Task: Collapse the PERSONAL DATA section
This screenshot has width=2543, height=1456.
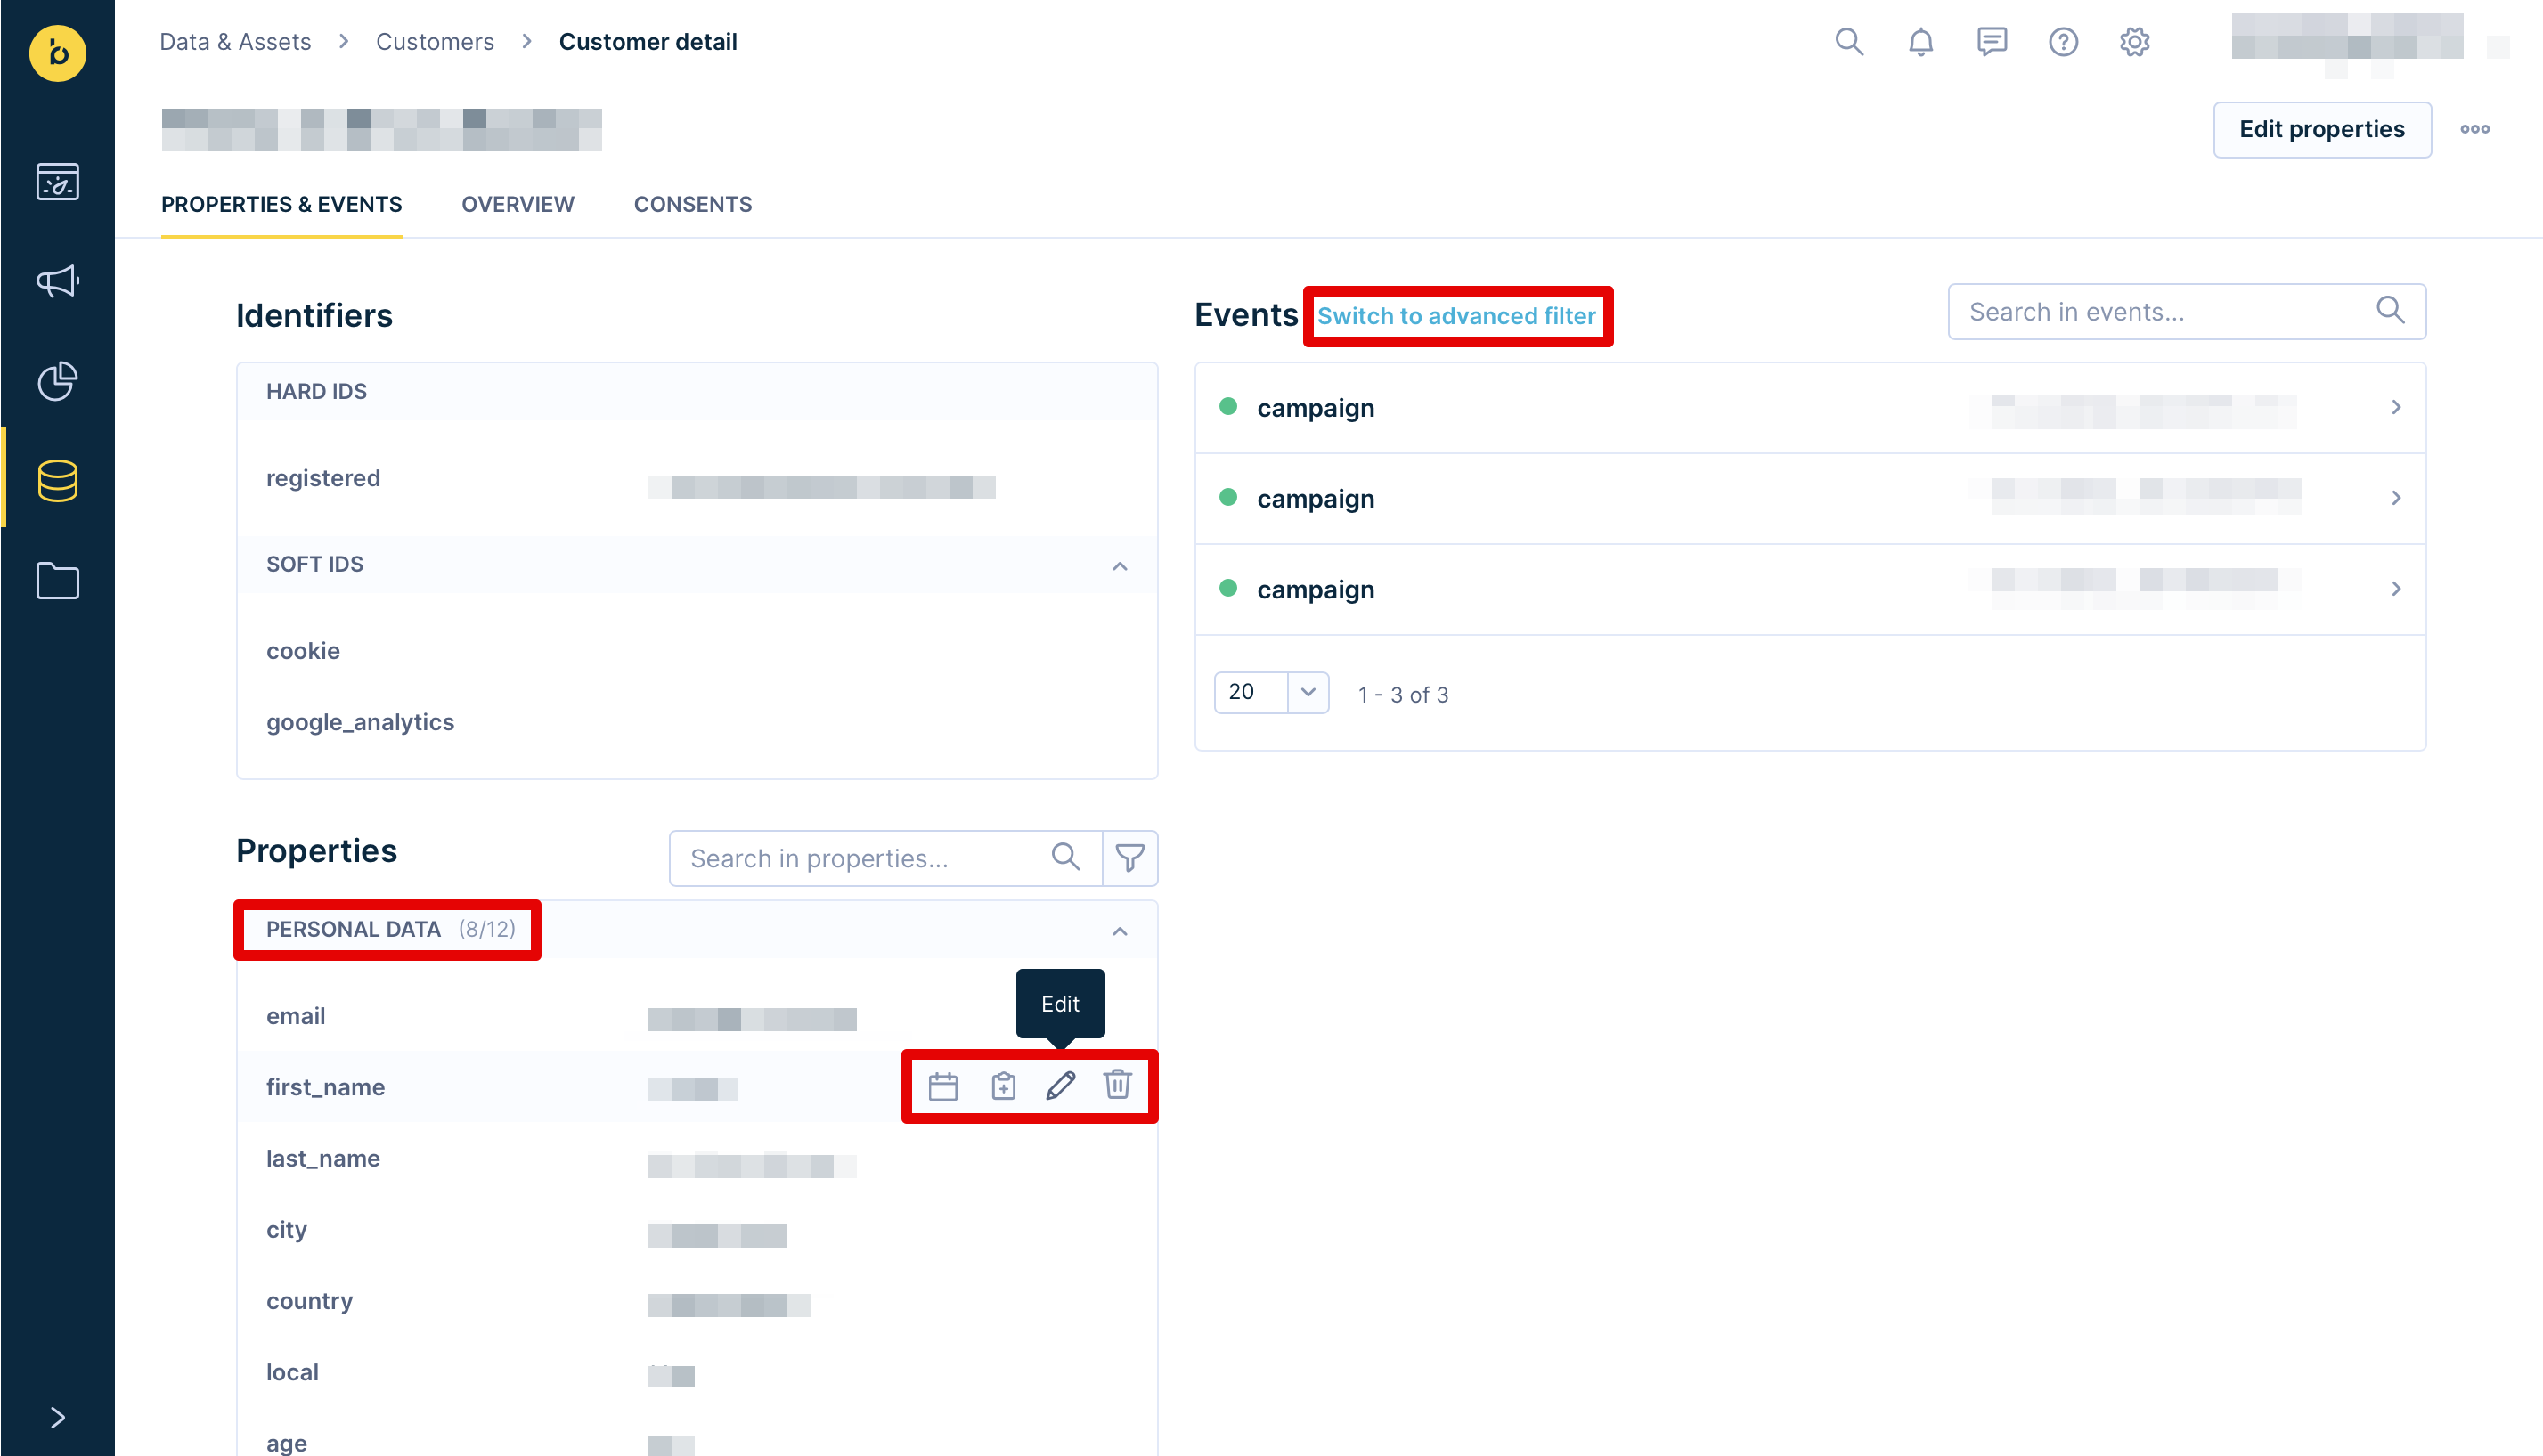Action: [1119, 931]
